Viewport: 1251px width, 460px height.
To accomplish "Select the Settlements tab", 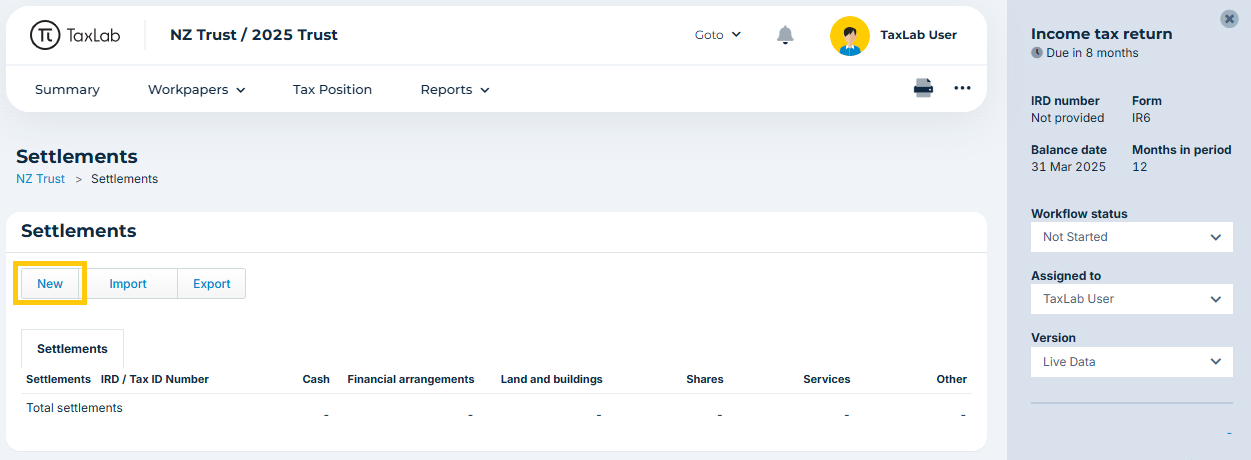I will (72, 349).
